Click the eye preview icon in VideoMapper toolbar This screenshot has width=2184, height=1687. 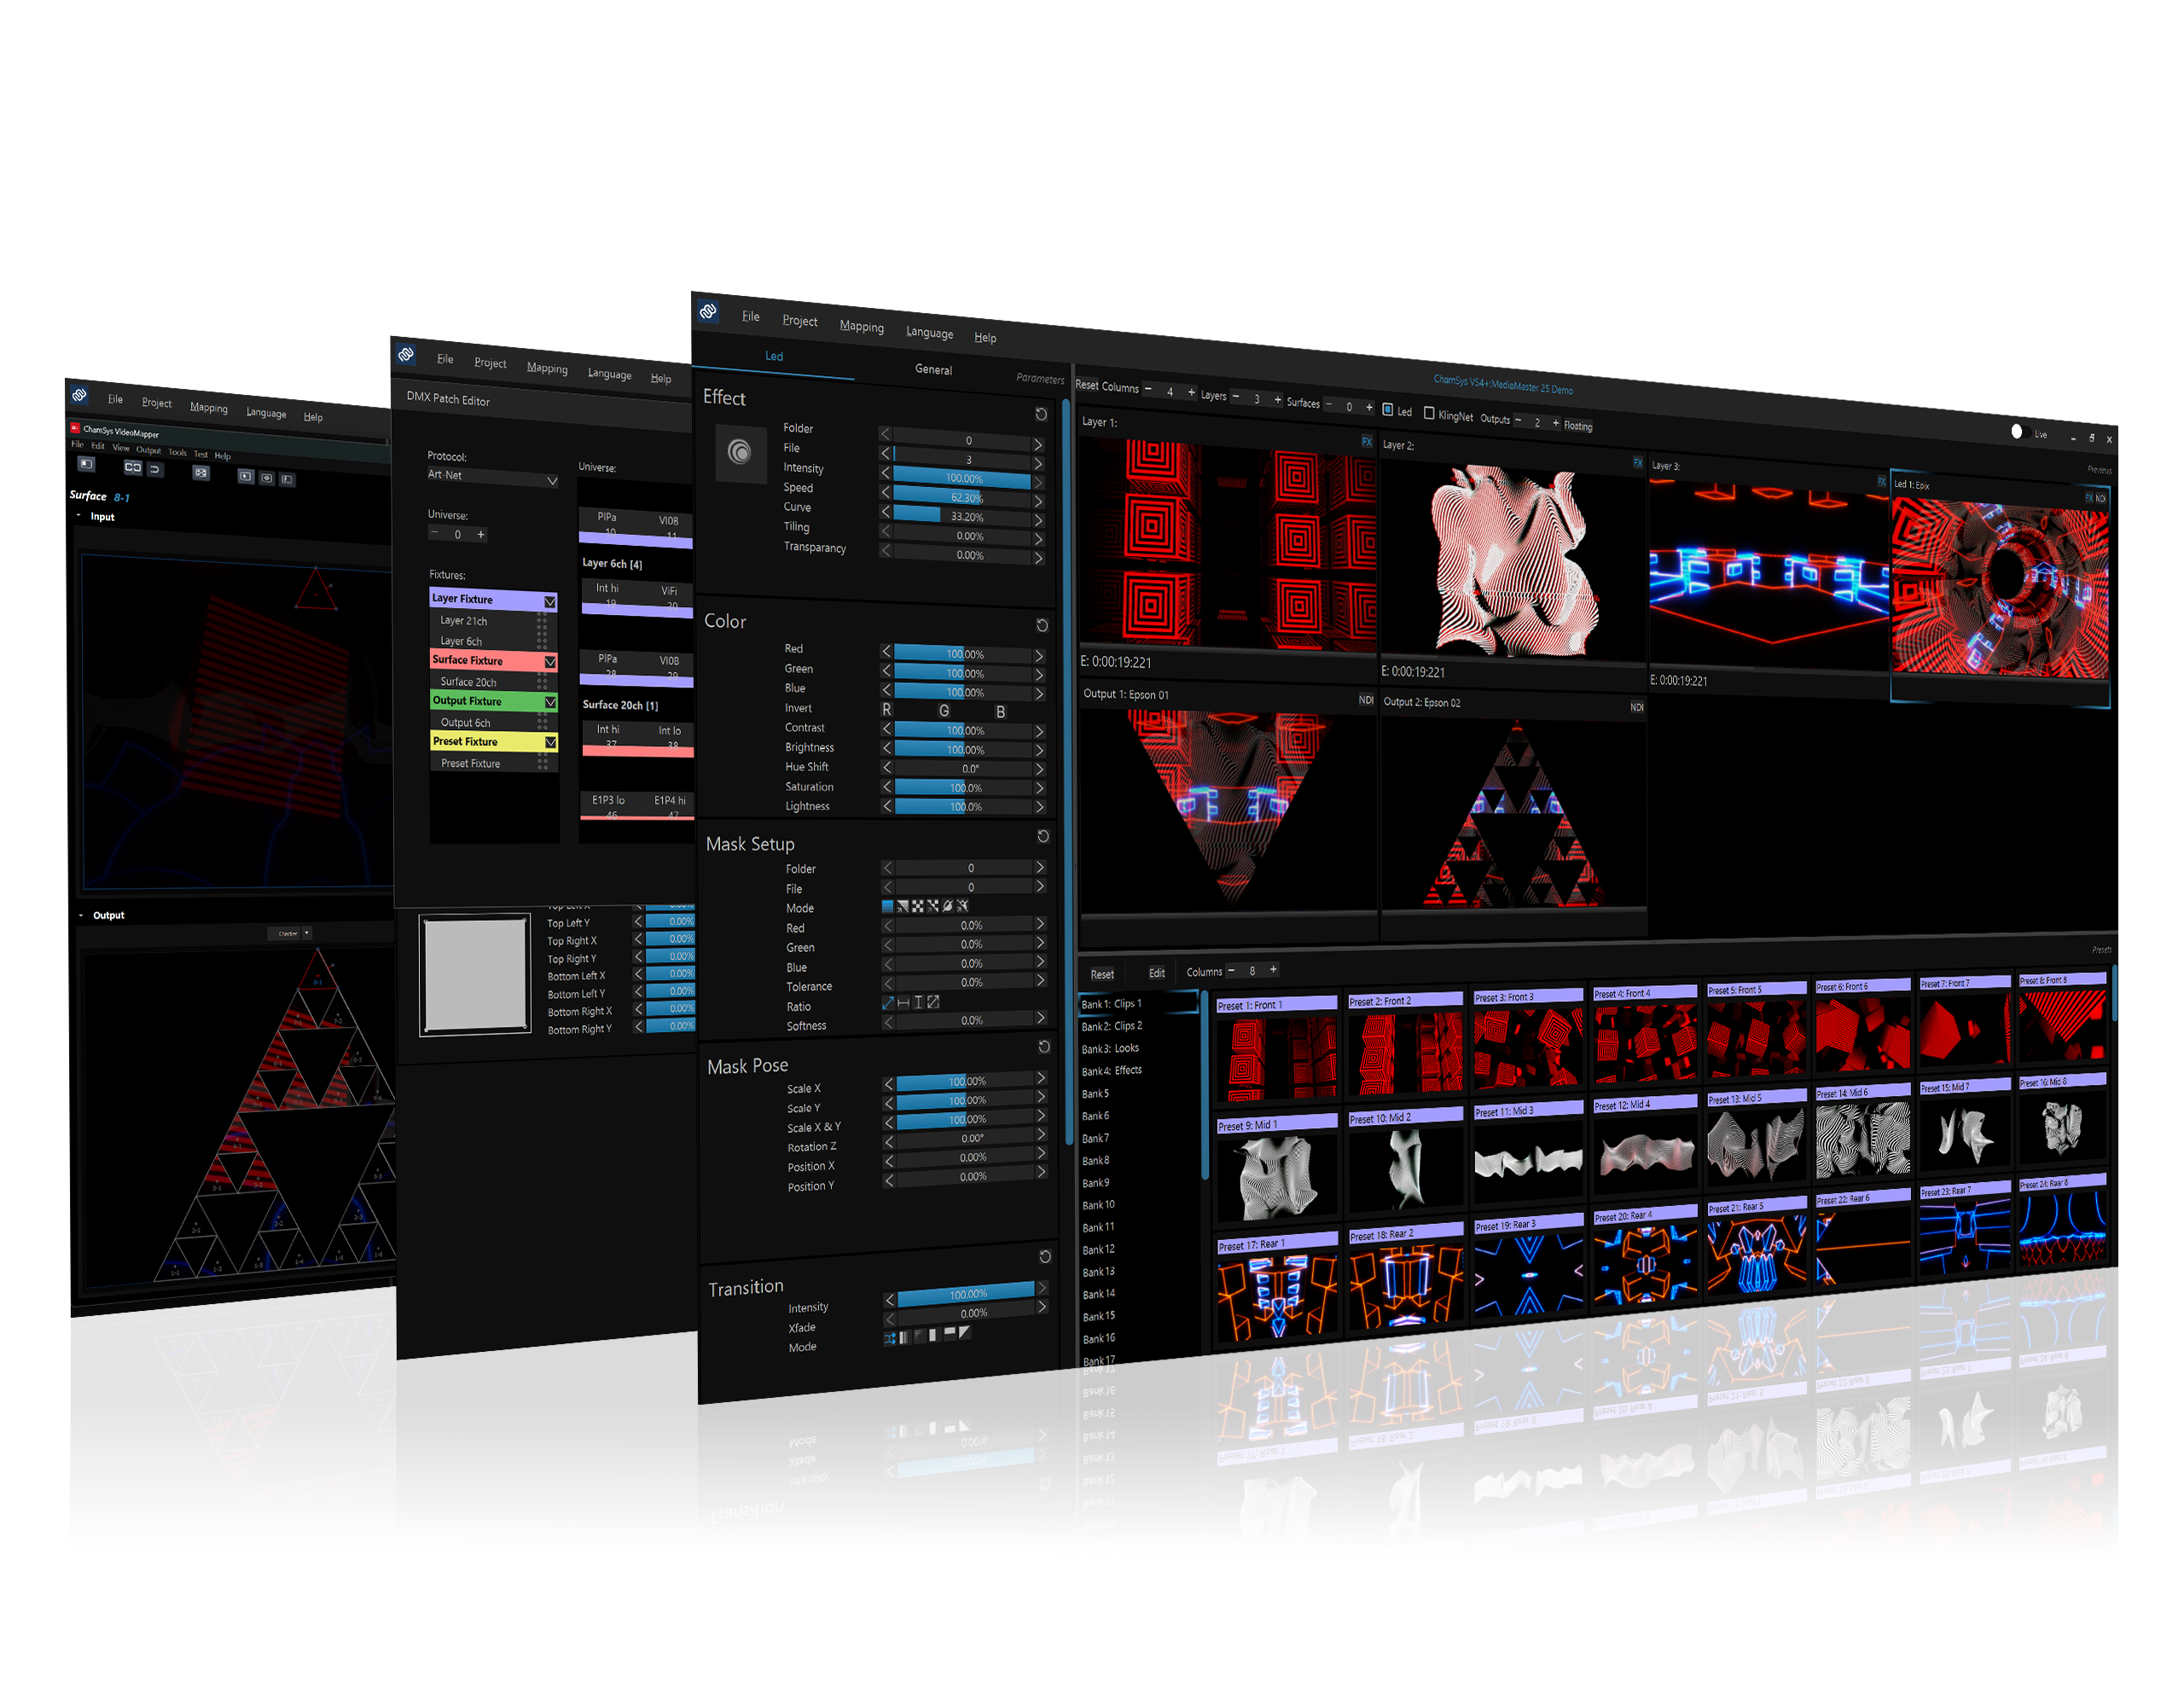[267, 478]
